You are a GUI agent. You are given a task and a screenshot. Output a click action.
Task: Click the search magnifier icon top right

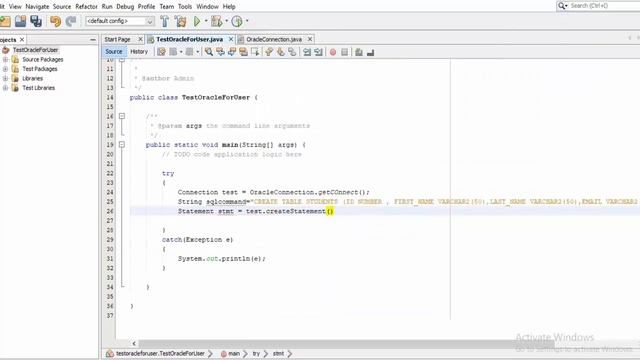click(x=562, y=6)
